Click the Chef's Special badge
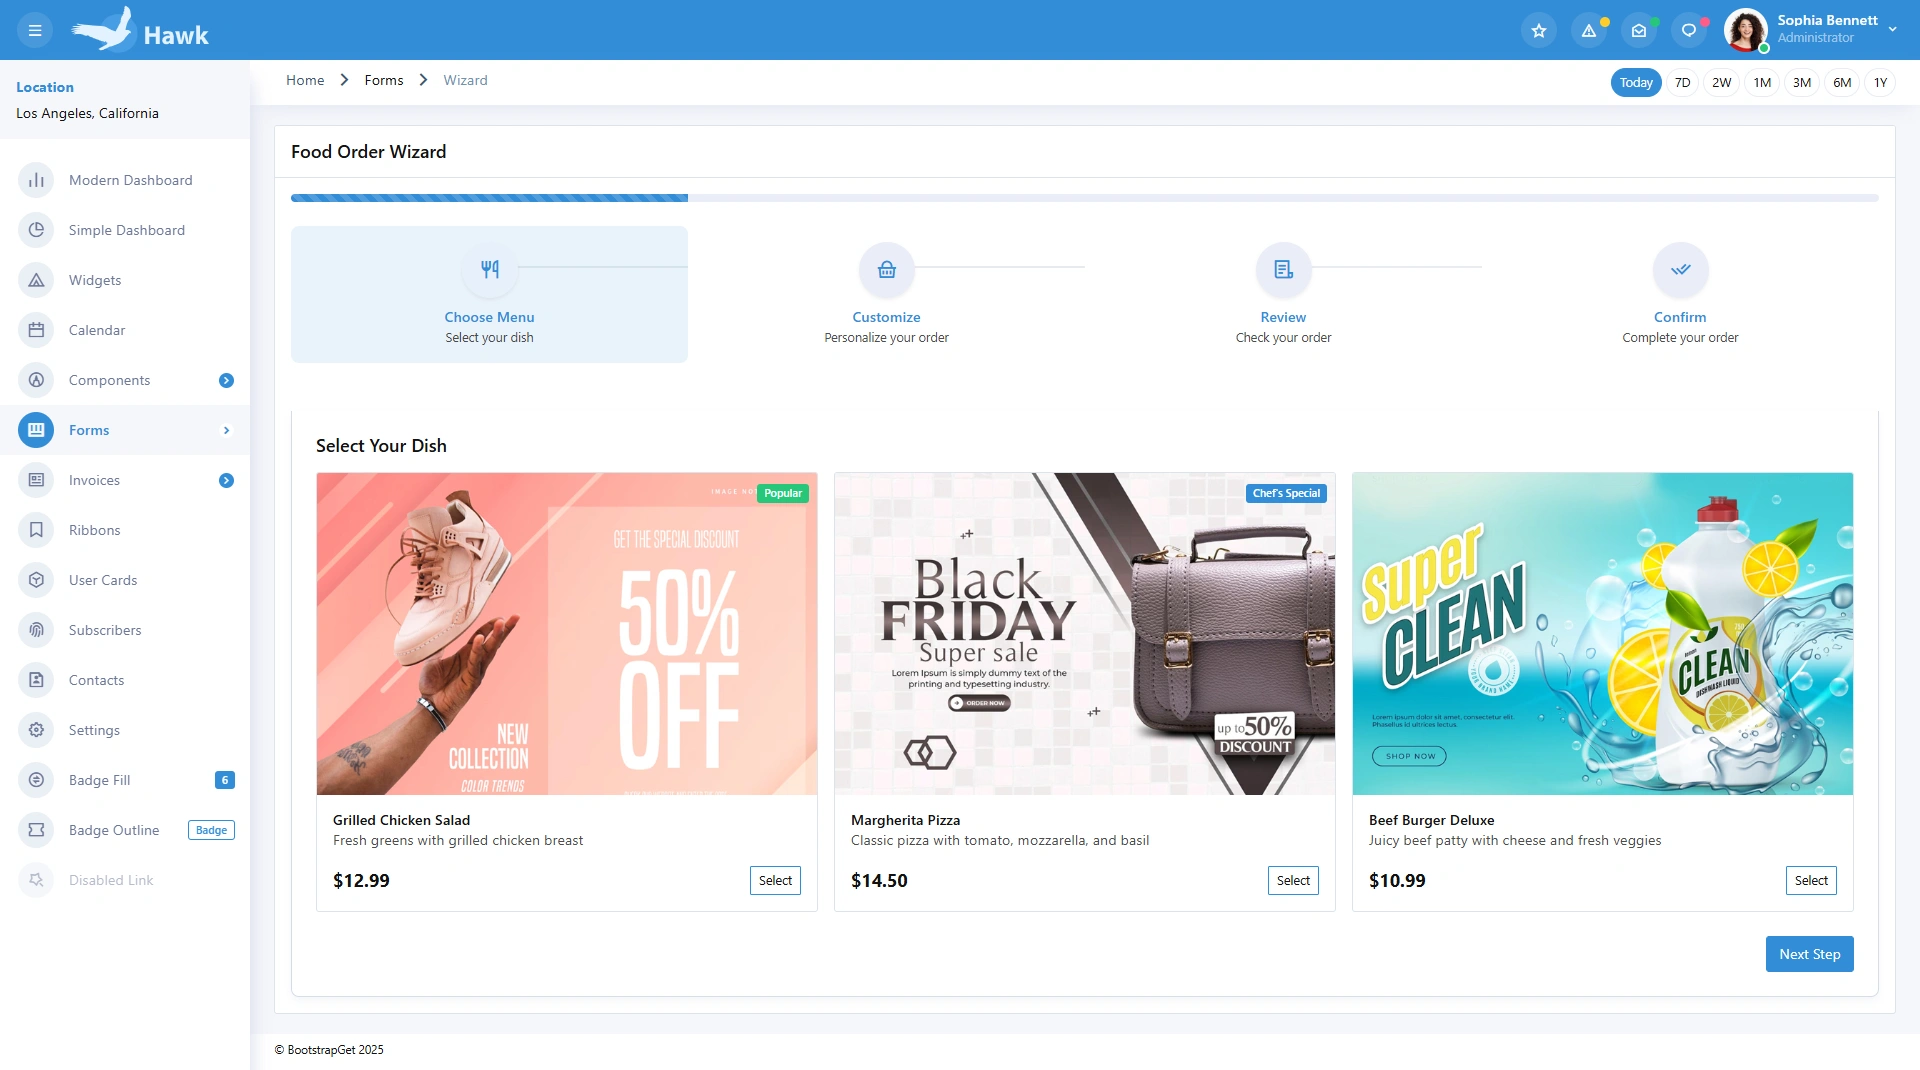The width and height of the screenshot is (1920, 1070). pyautogui.click(x=1286, y=493)
